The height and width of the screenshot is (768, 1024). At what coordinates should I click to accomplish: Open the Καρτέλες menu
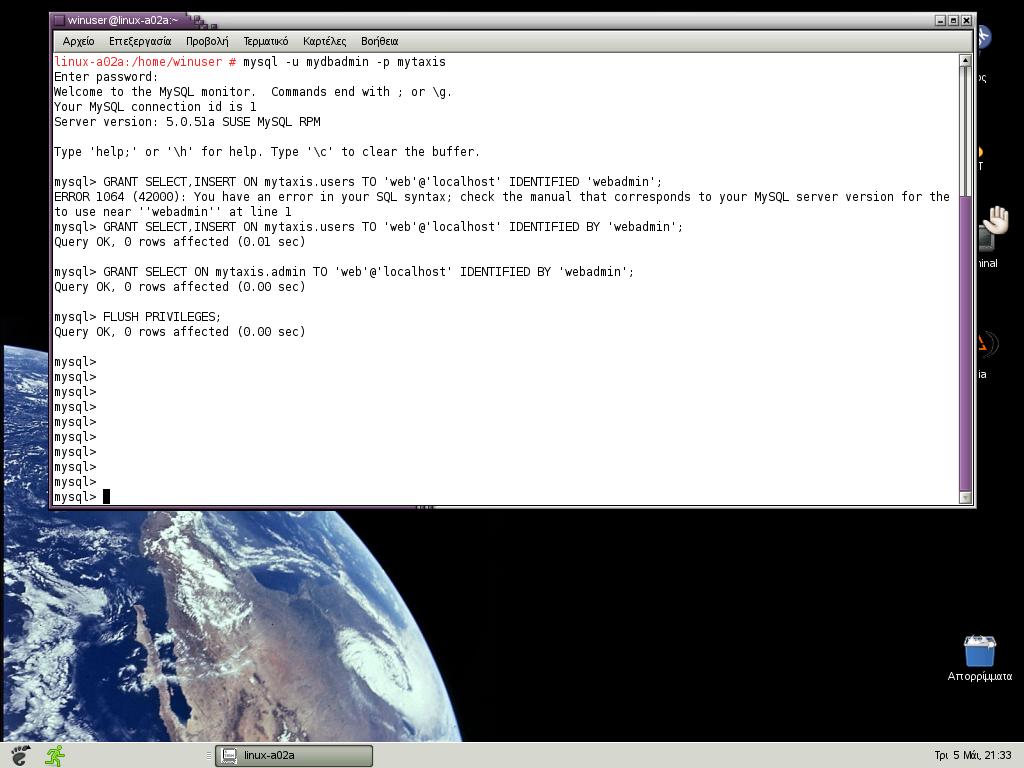tap(324, 41)
